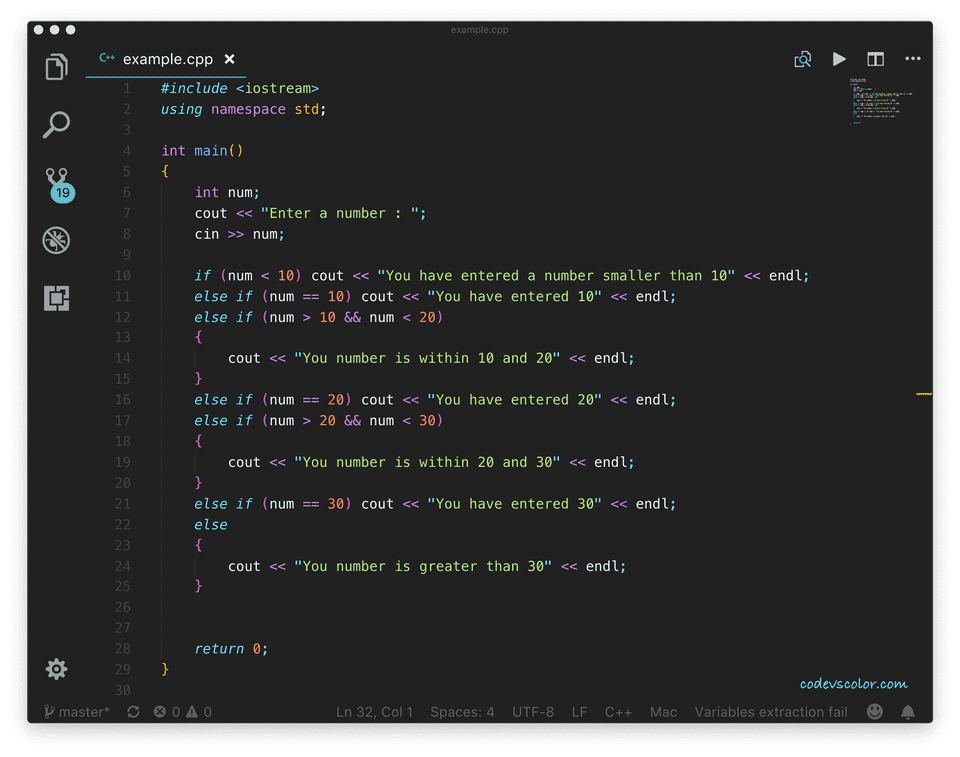Synchronize changes for the repository
Screen dimensions: 960x757
pos(133,711)
